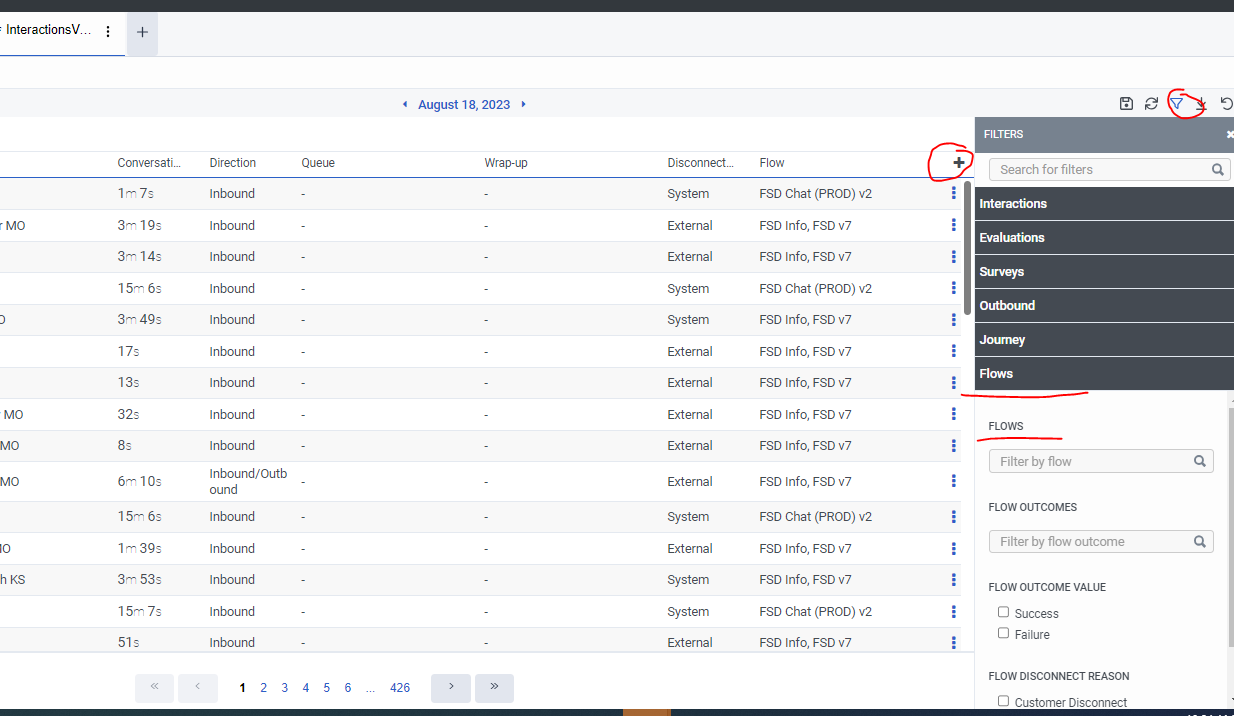Sort by Flow column header
The height and width of the screenshot is (716, 1234).
772,163
